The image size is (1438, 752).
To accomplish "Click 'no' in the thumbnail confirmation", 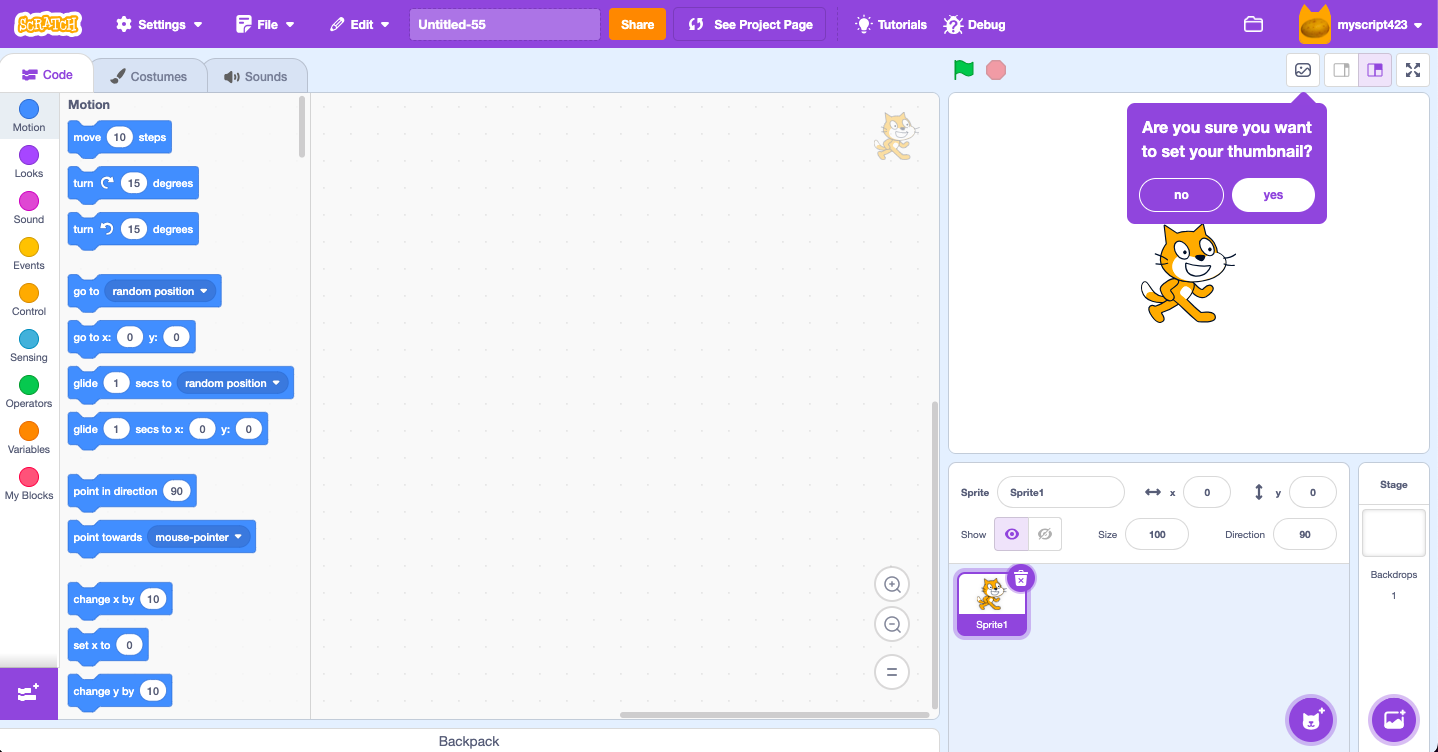I will click(1181, 195).
